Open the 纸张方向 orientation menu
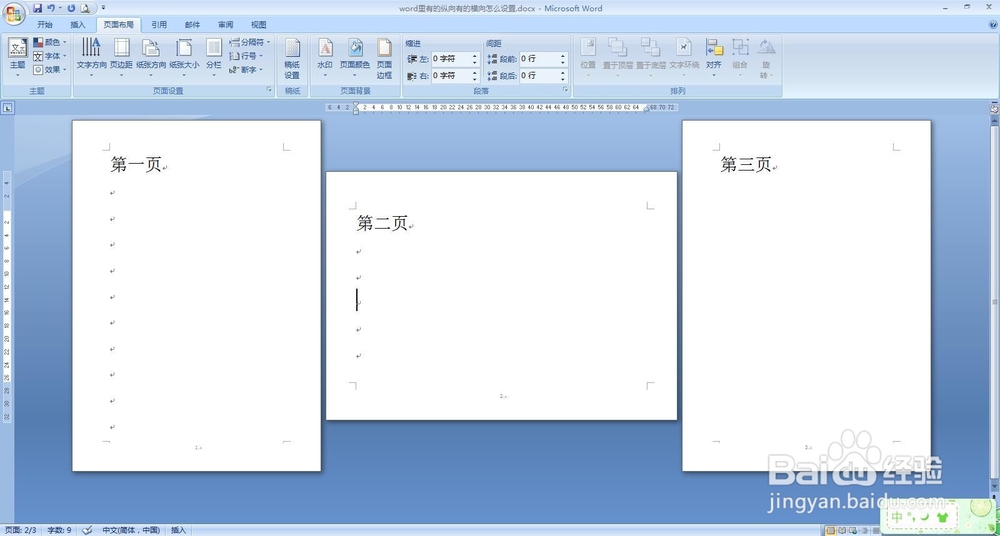Viewport: 1000px width, 536px height. click(151, 57)
